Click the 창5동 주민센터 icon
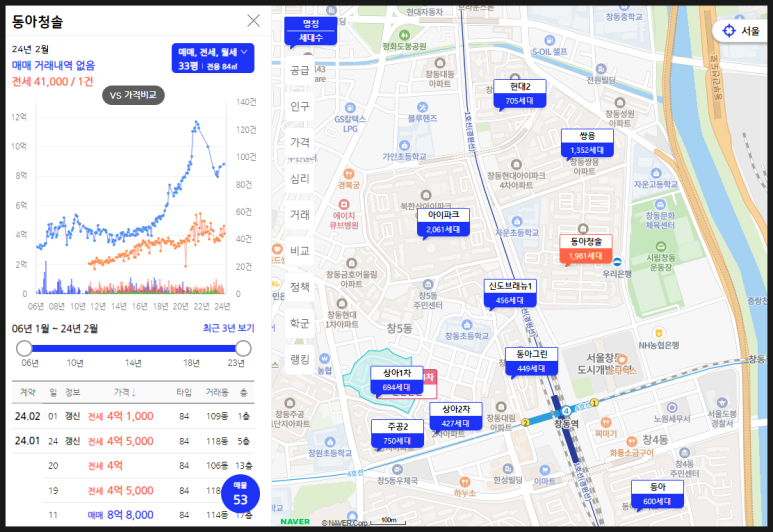 (x=428, y=284)
